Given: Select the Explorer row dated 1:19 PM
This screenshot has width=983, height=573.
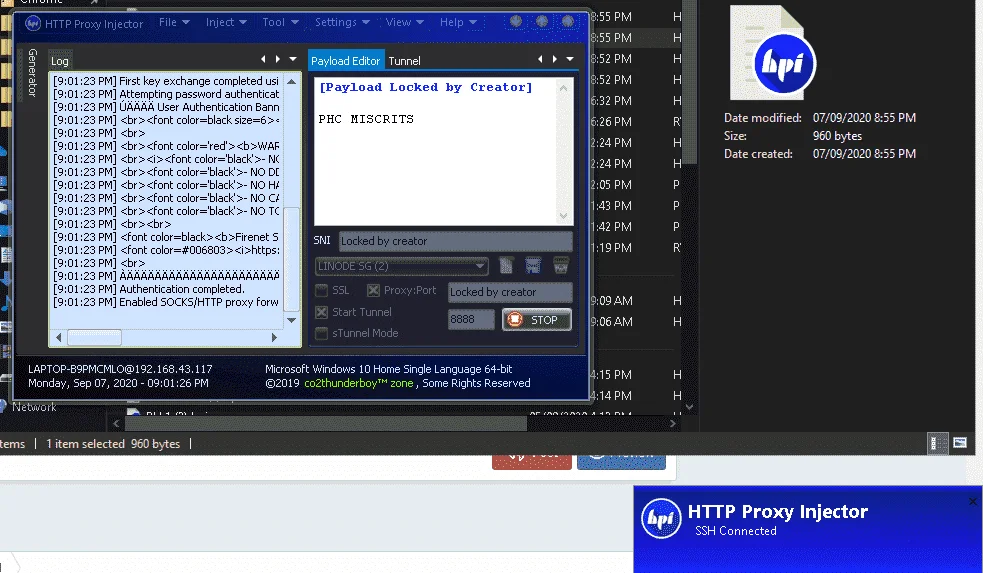Looking at the screenshot, I should pyautogui.click(x=639, y=248).
